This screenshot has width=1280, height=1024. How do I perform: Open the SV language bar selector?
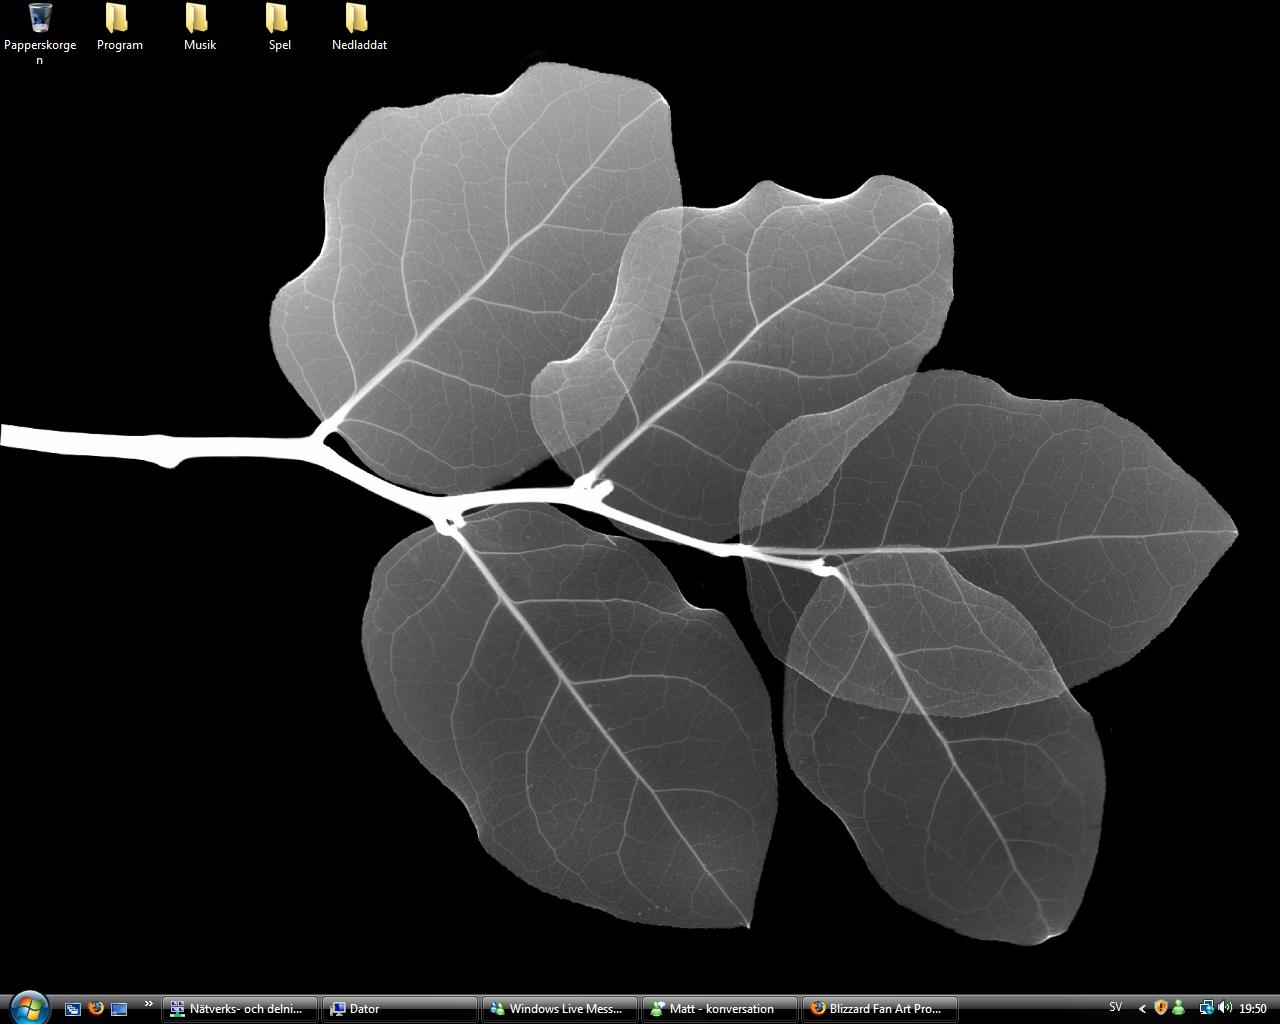1116,1008
